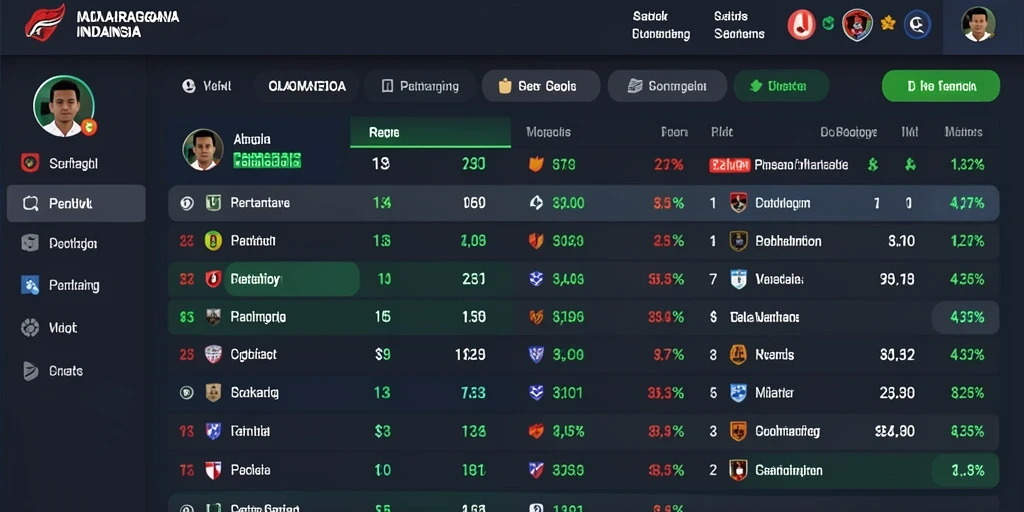
Task: Open Pentraing in the left sidebar
Action: [x=74, y=285]
